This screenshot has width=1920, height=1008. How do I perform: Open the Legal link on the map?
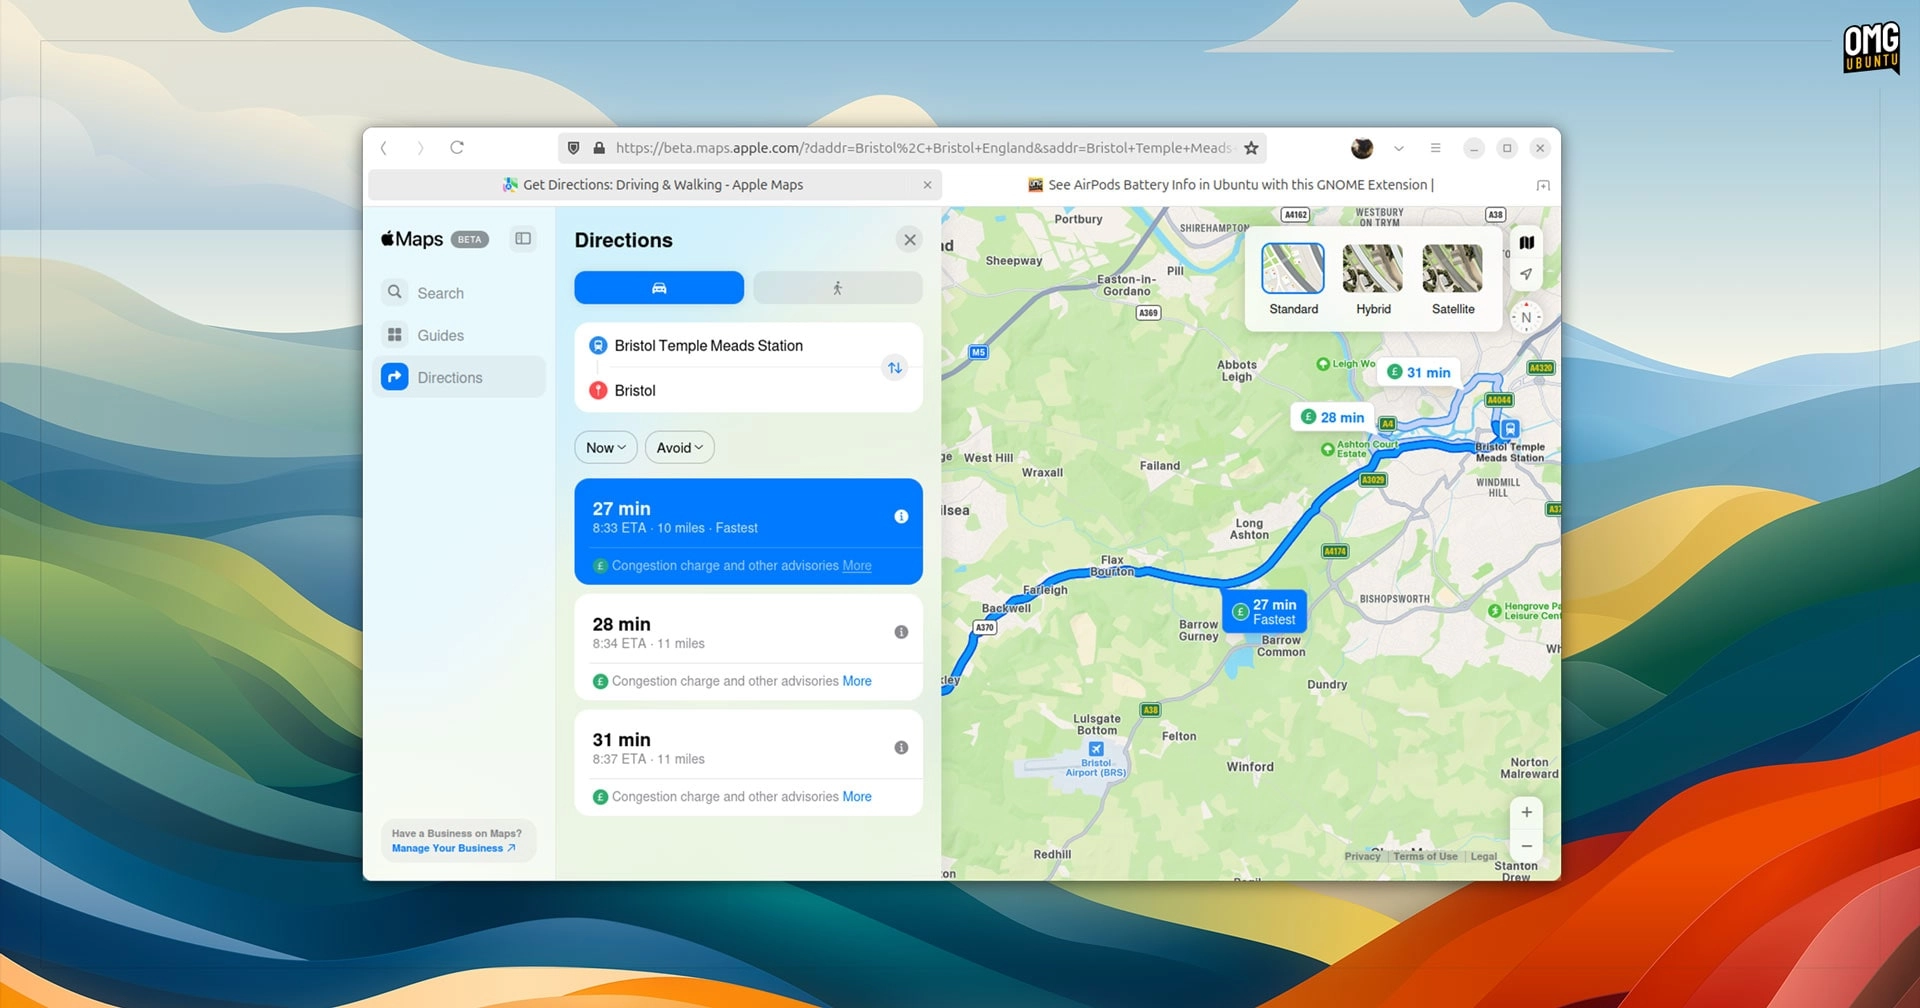[1483, 856]
